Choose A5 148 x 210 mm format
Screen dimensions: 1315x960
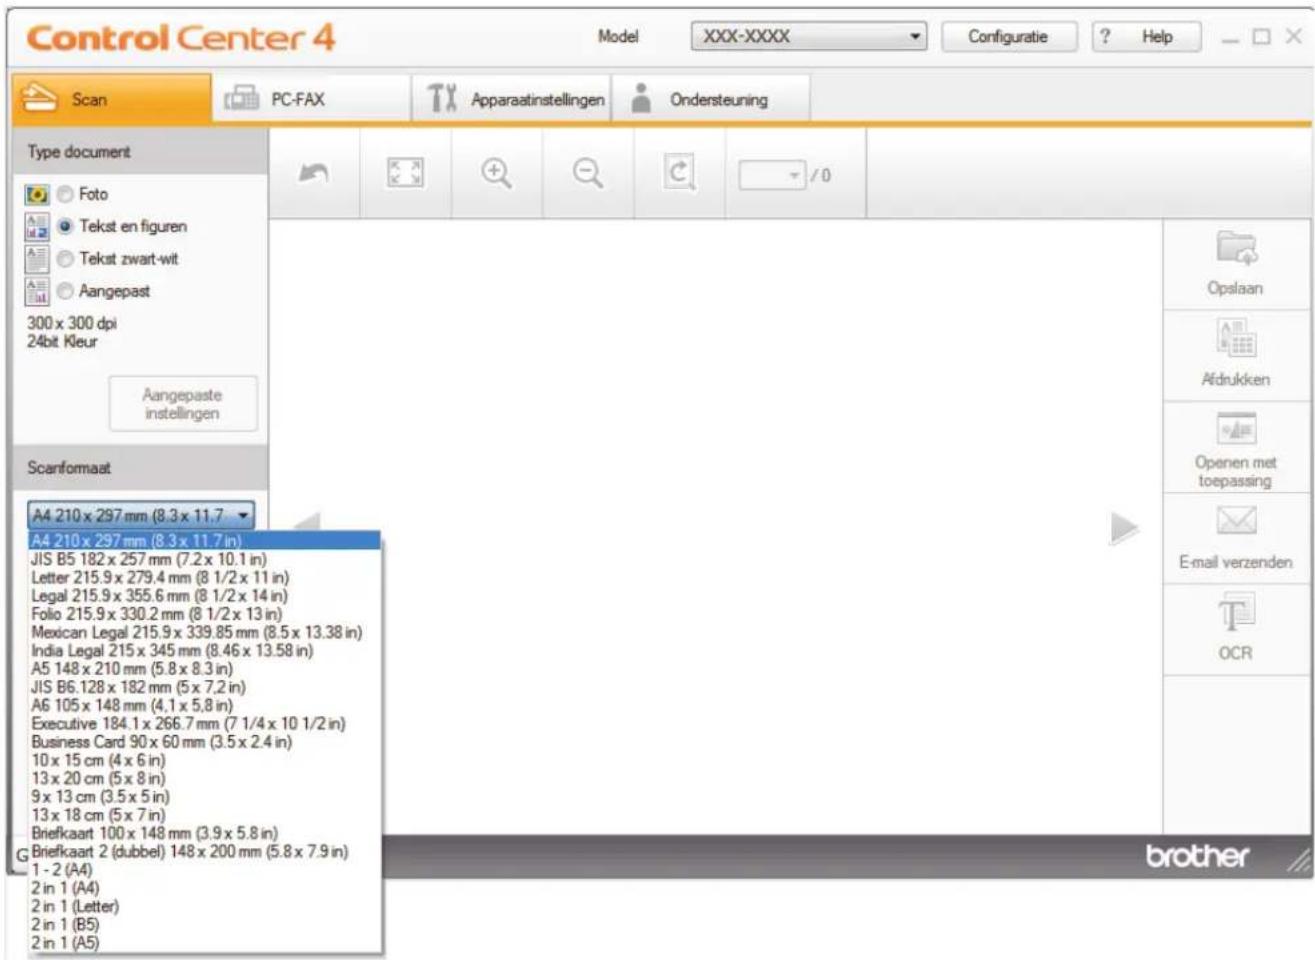coord(205,668)
